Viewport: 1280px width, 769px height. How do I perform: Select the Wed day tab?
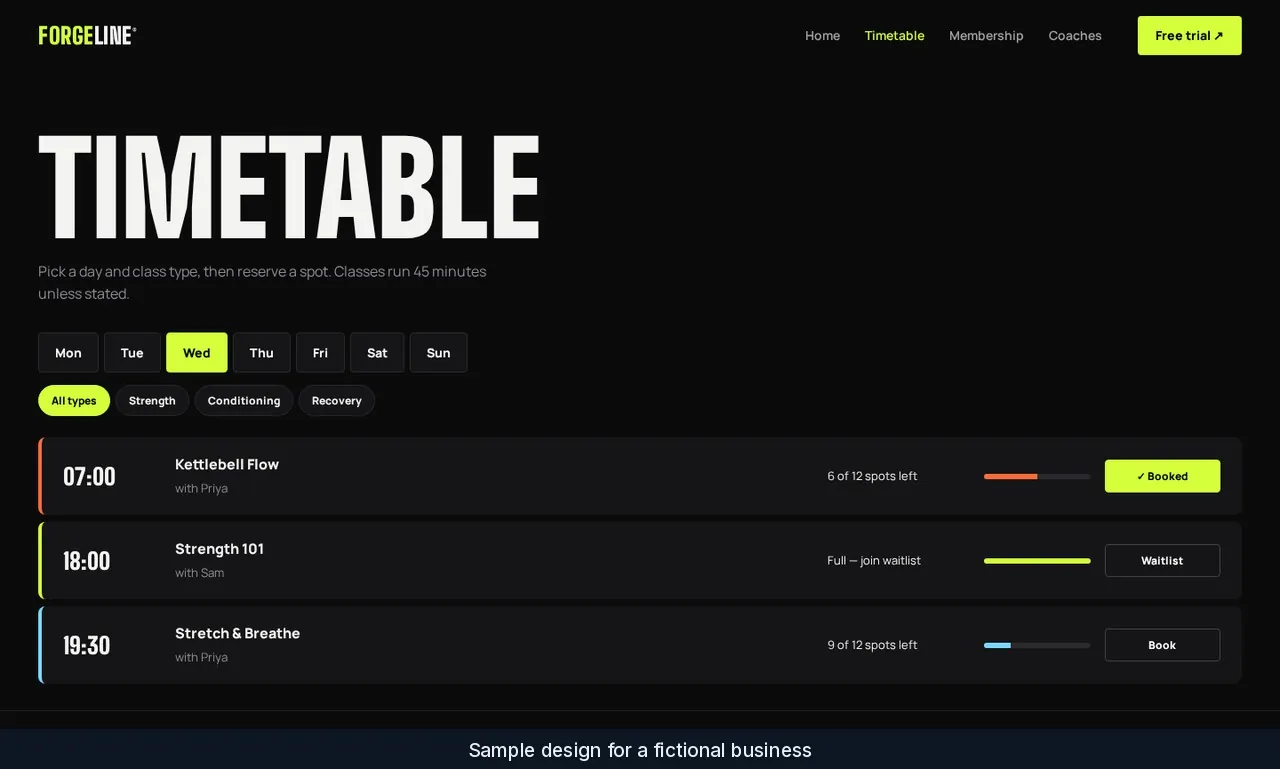pyautogui.click(x=197, y=352)
